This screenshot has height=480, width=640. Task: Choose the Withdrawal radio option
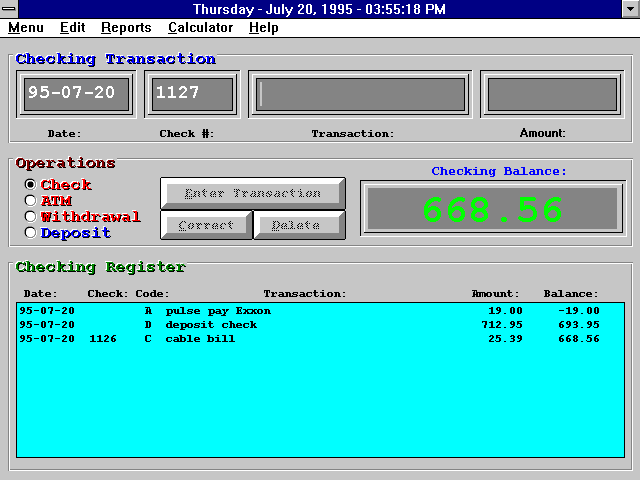click(31, 217)
